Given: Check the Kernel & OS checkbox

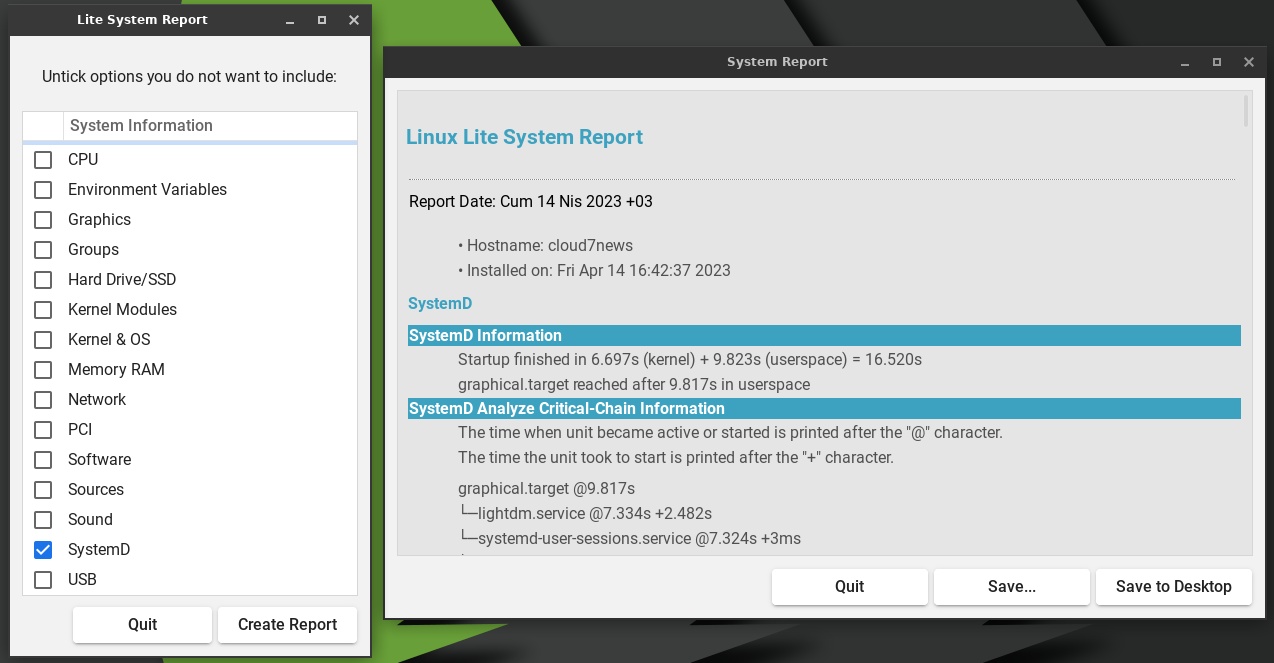Looking at the screenshot, I should pos(43,340).
